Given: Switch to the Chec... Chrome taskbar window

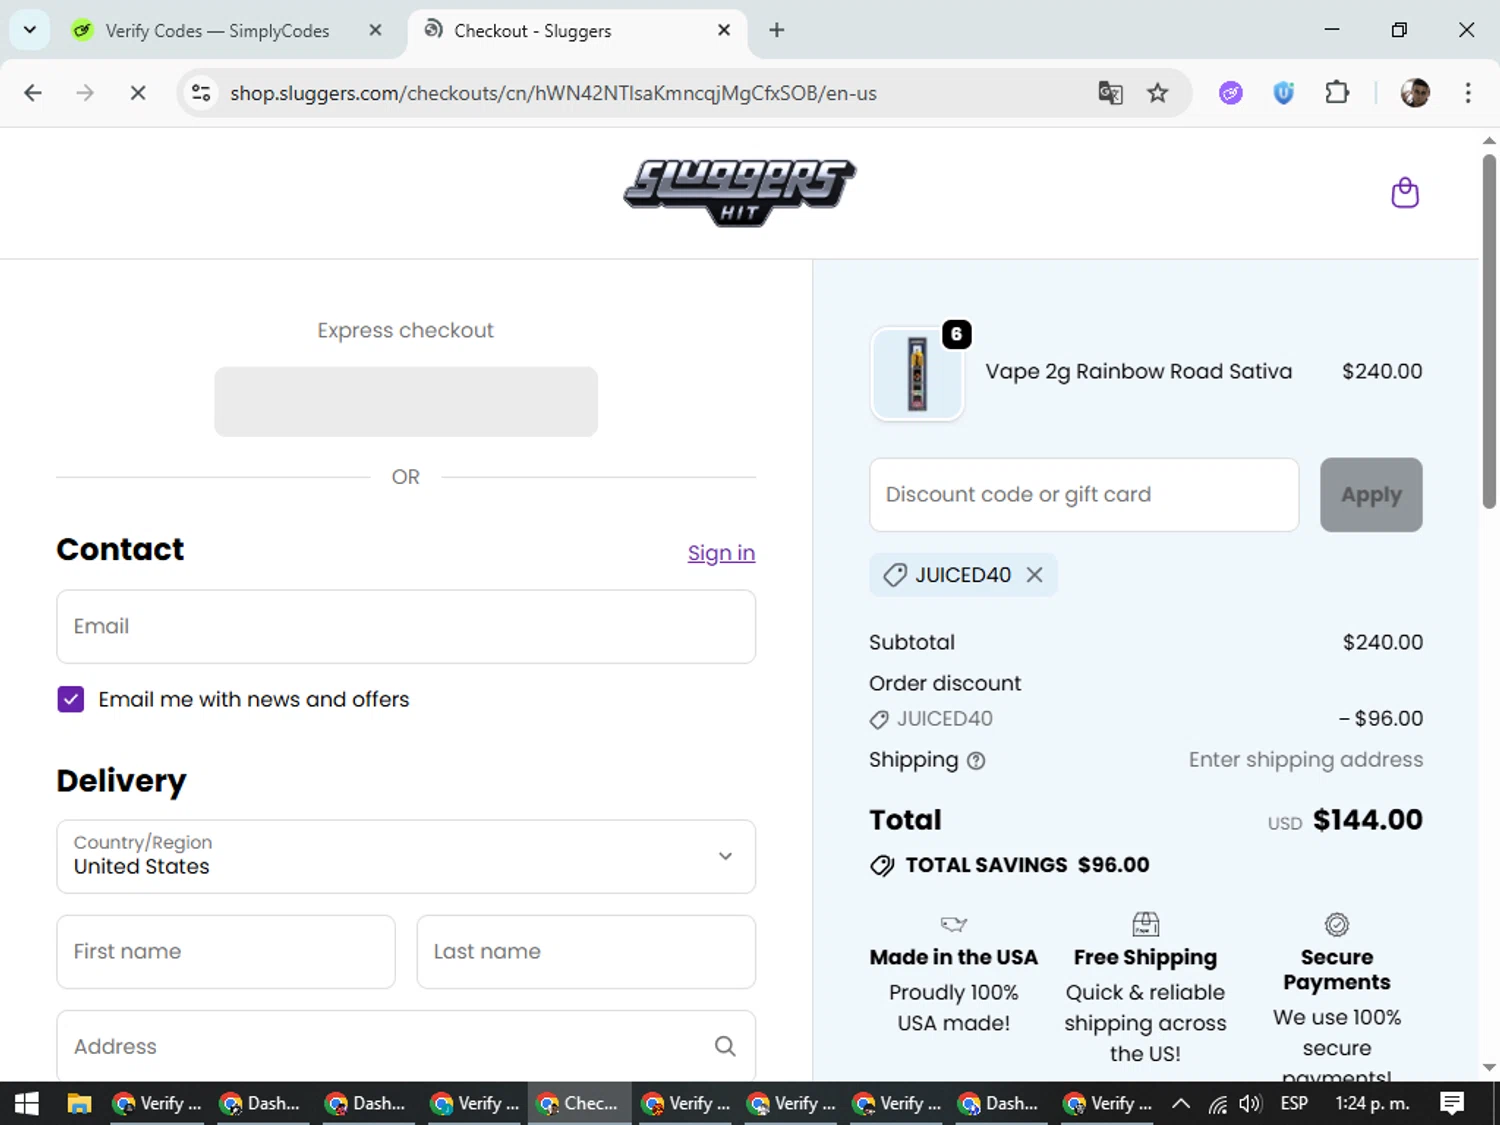Looking at the screenshot, I should (579, 1104).
